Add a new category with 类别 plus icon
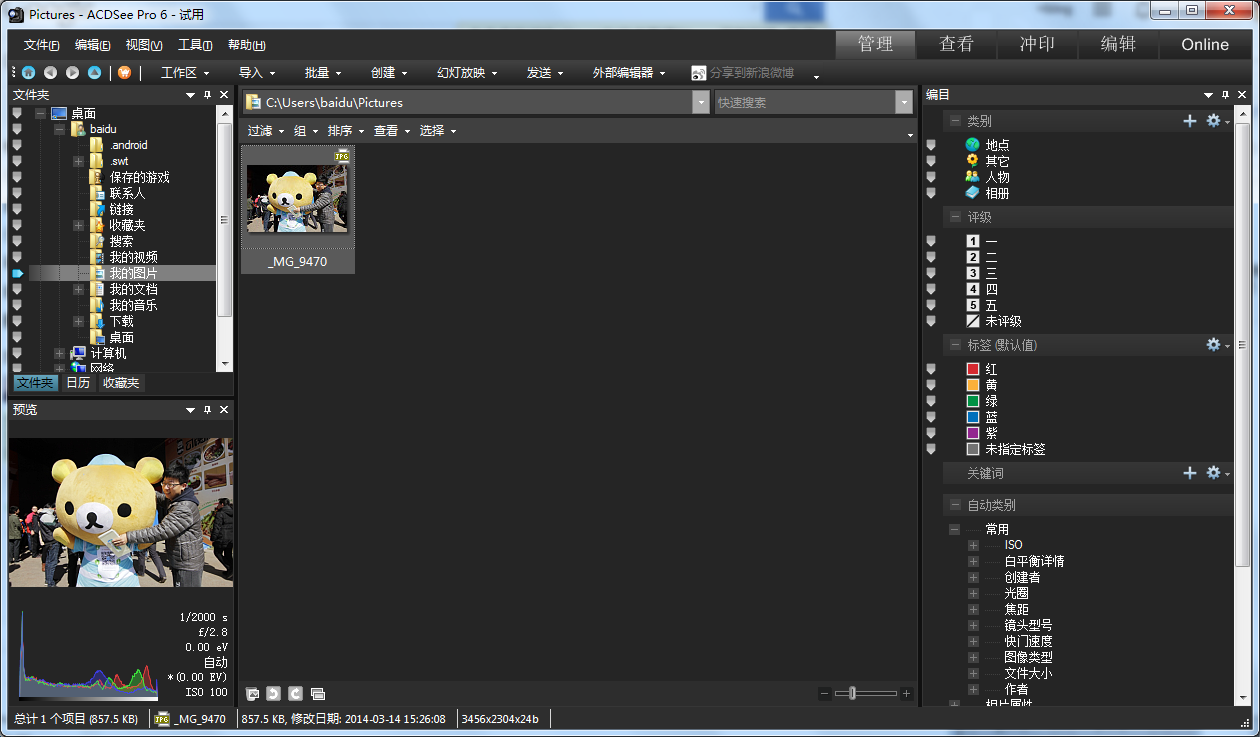This screenshot has height=737, width=1260. point(1190,121)
